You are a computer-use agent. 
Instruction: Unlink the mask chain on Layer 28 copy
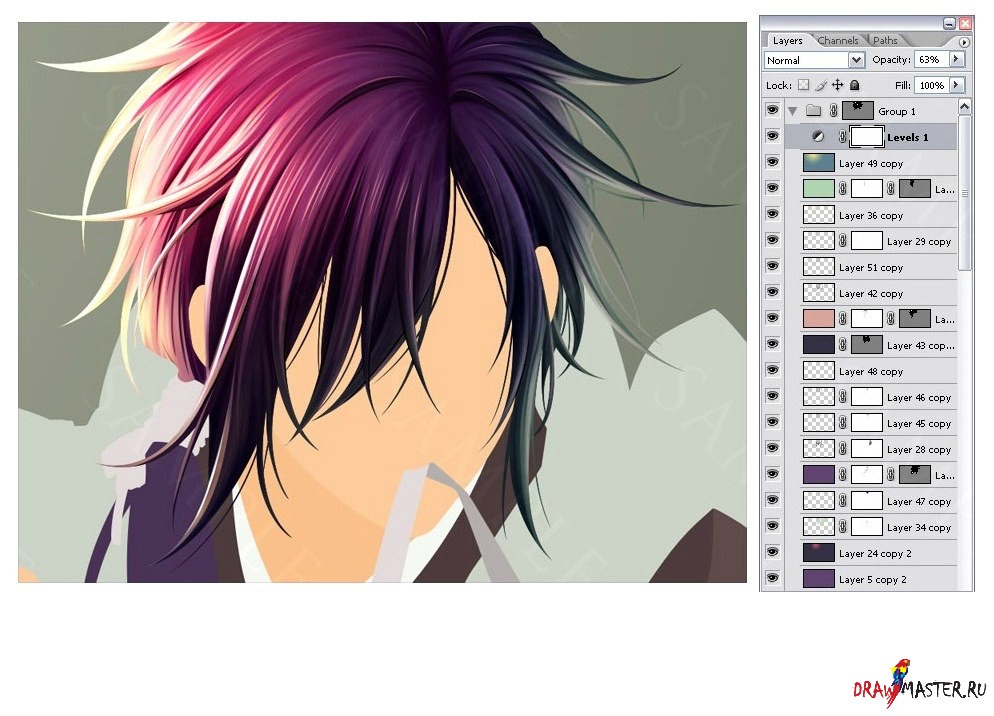(842, 449)
